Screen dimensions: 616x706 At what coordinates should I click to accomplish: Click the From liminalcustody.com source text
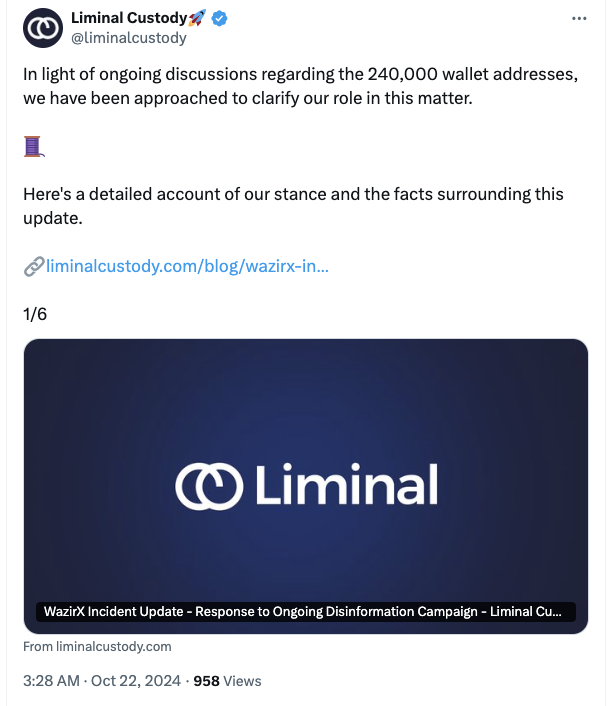pos(97,647)
